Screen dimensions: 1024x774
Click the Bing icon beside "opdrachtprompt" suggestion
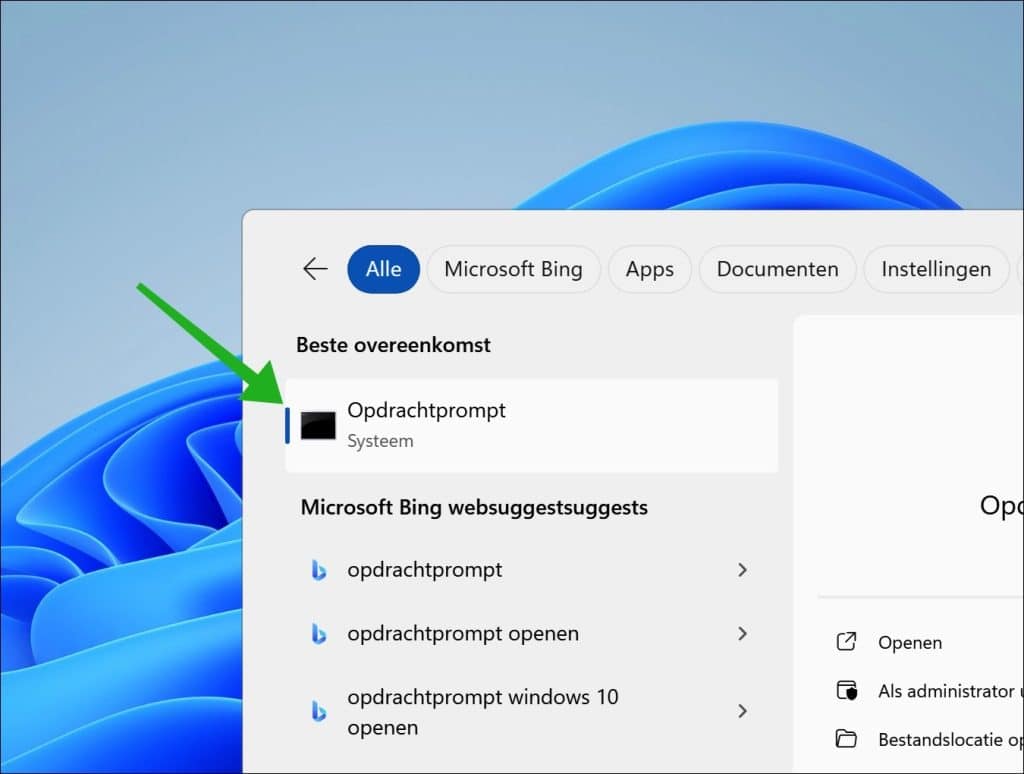[x=319, y=570]
